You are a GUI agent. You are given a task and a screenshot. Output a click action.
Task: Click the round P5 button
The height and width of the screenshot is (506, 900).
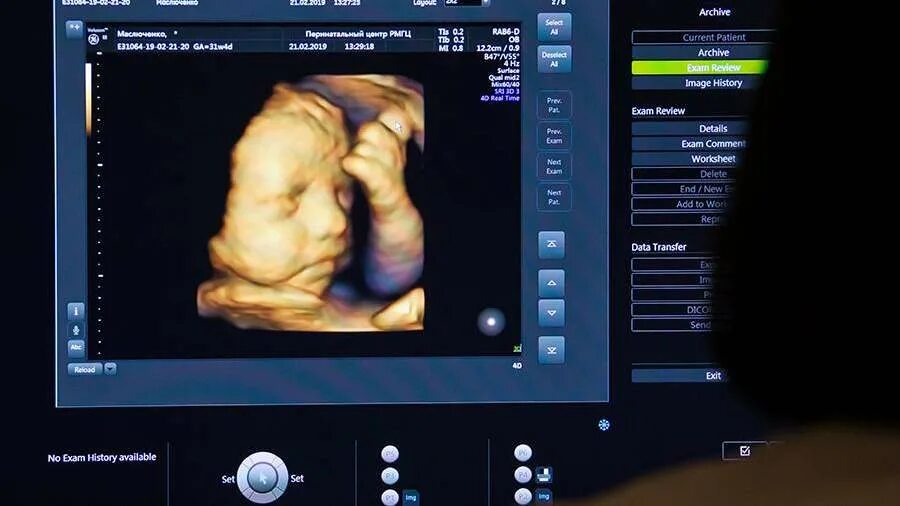tap(390, 454)
